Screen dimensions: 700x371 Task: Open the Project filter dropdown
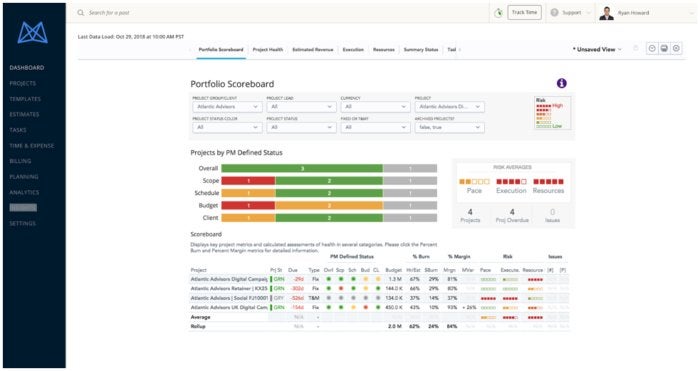point(450,107)
